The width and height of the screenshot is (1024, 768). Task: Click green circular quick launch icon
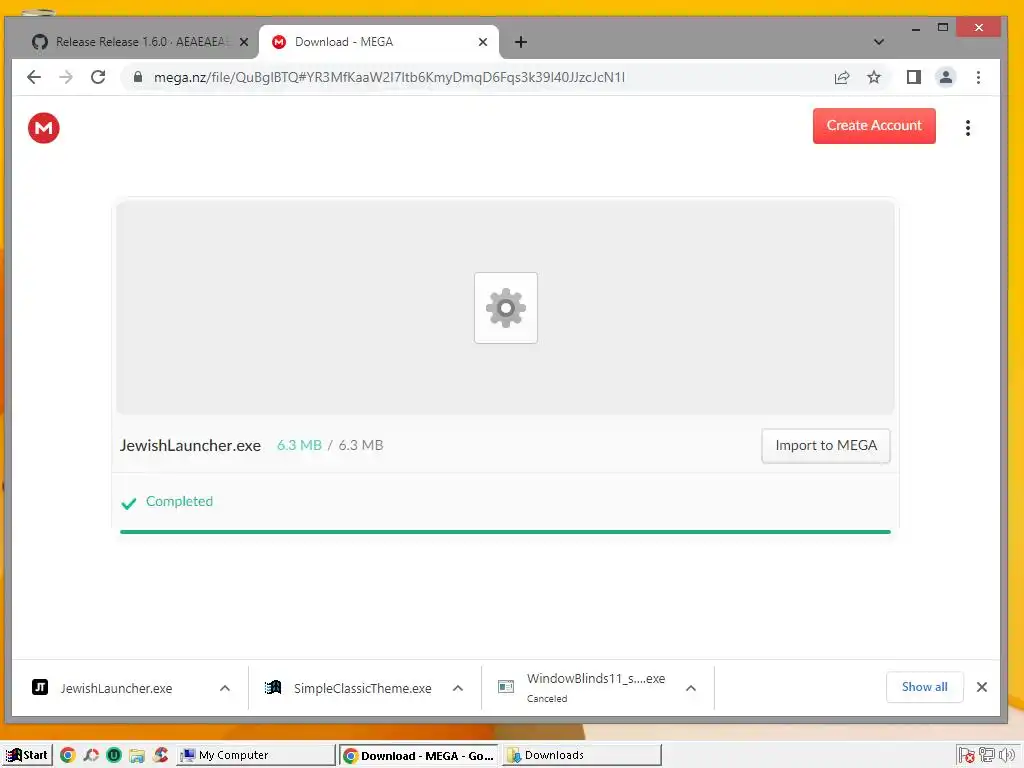point(114,755)
